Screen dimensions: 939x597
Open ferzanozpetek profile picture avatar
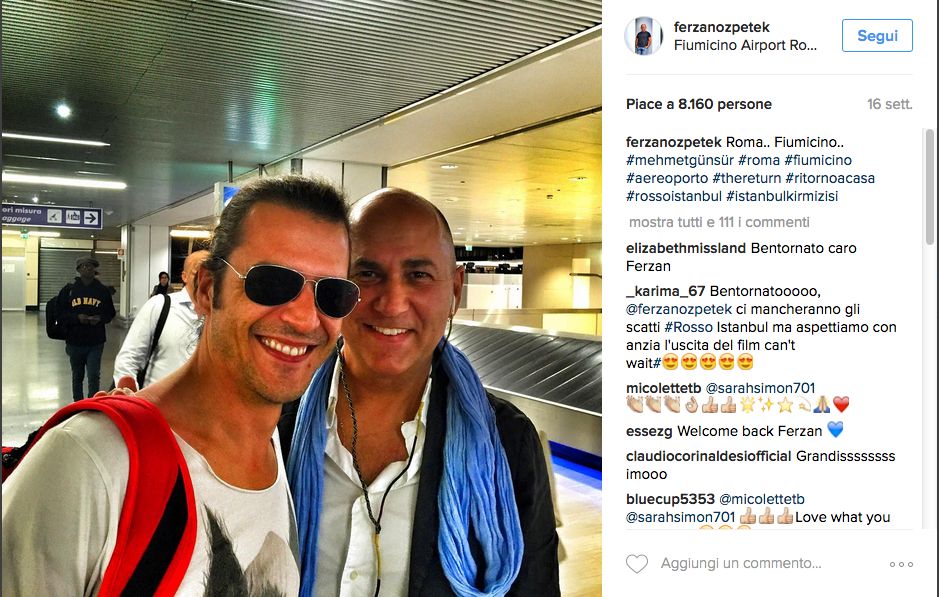[x=643, y=36]
